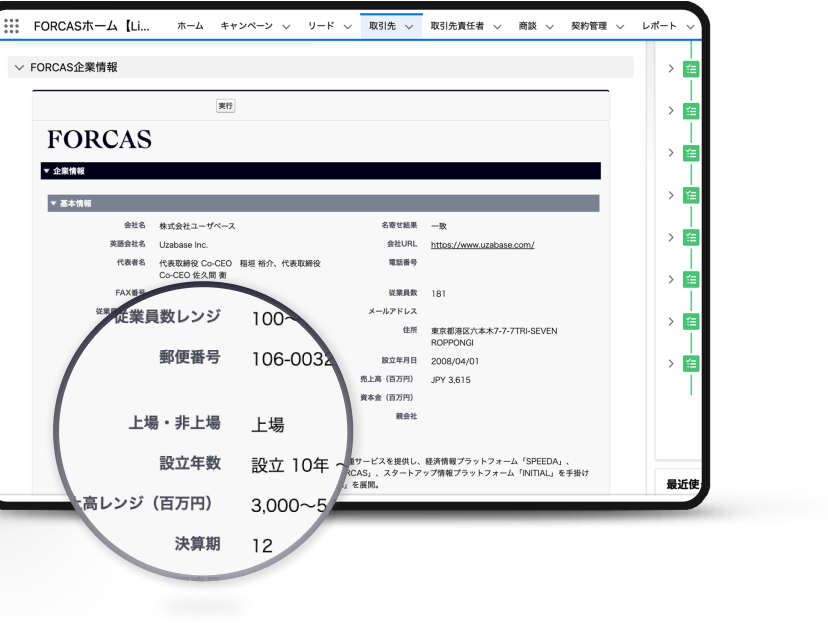Open the eighth green task icon
This screenshot has height=632, width=828.
click(691, 364)
